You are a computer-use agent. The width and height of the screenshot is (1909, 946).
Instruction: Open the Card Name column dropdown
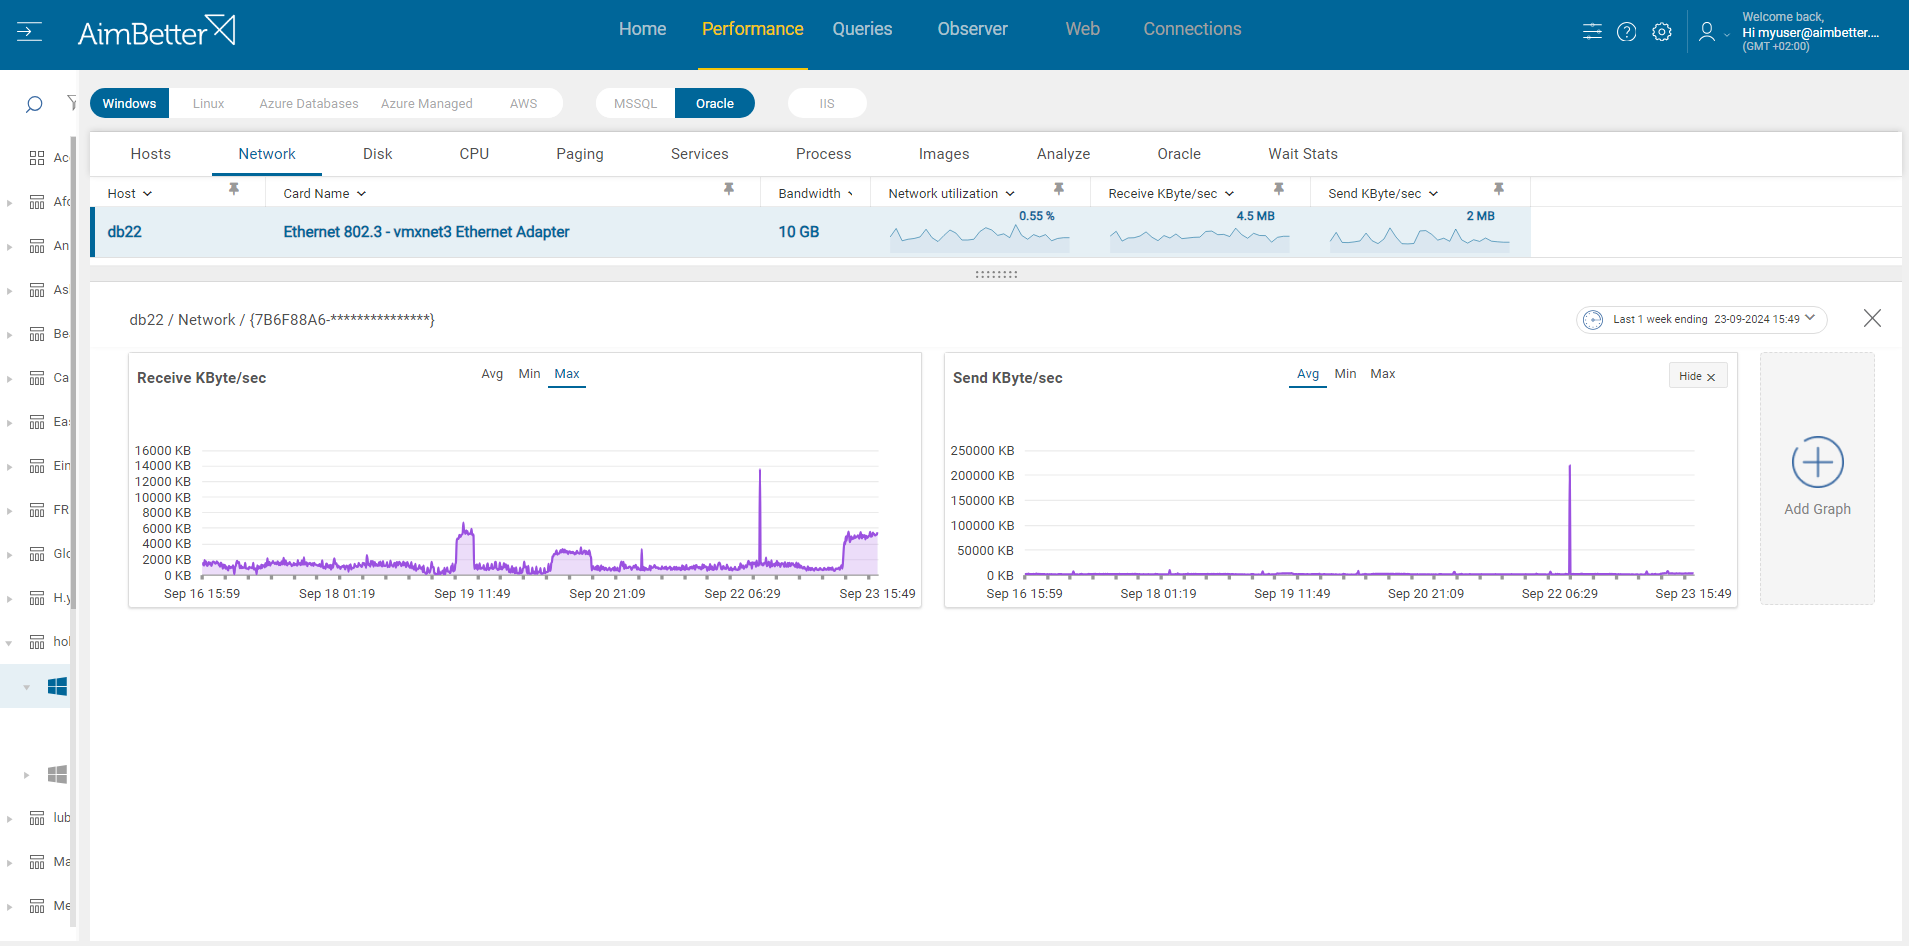click(x=362, y=194)
